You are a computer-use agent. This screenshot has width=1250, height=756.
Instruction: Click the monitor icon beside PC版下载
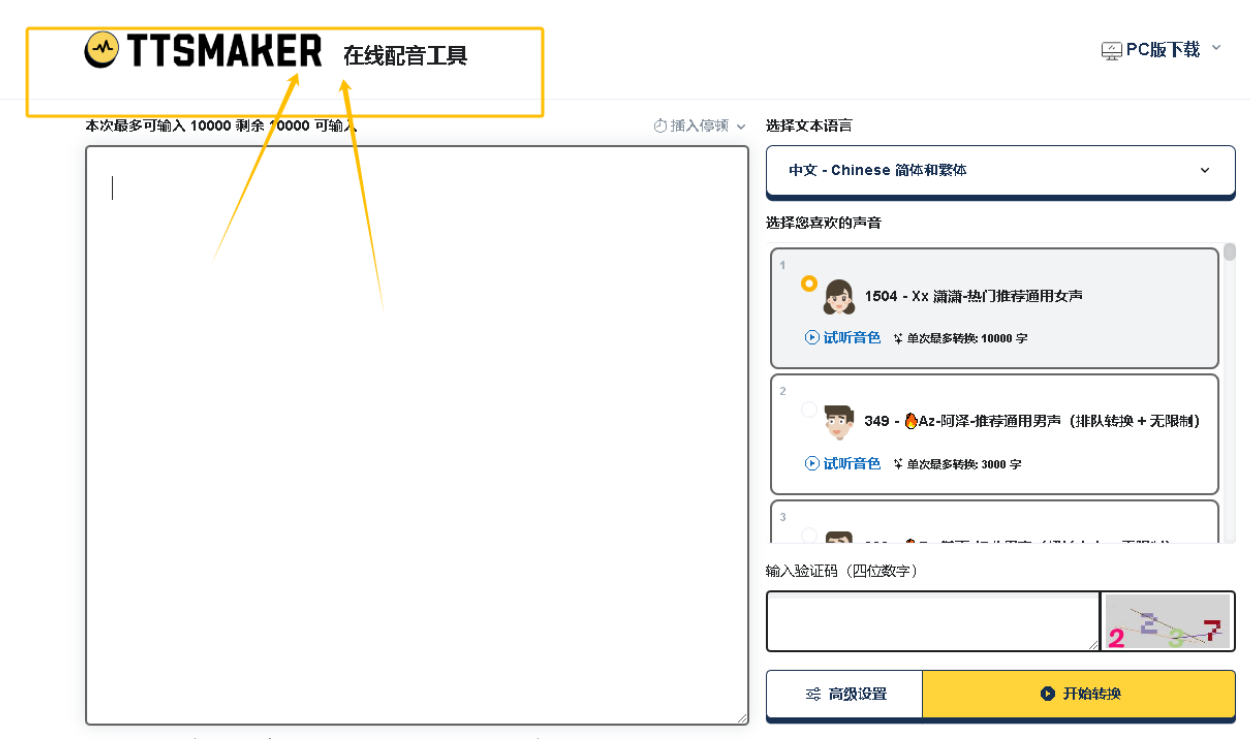pos(1112,50)
